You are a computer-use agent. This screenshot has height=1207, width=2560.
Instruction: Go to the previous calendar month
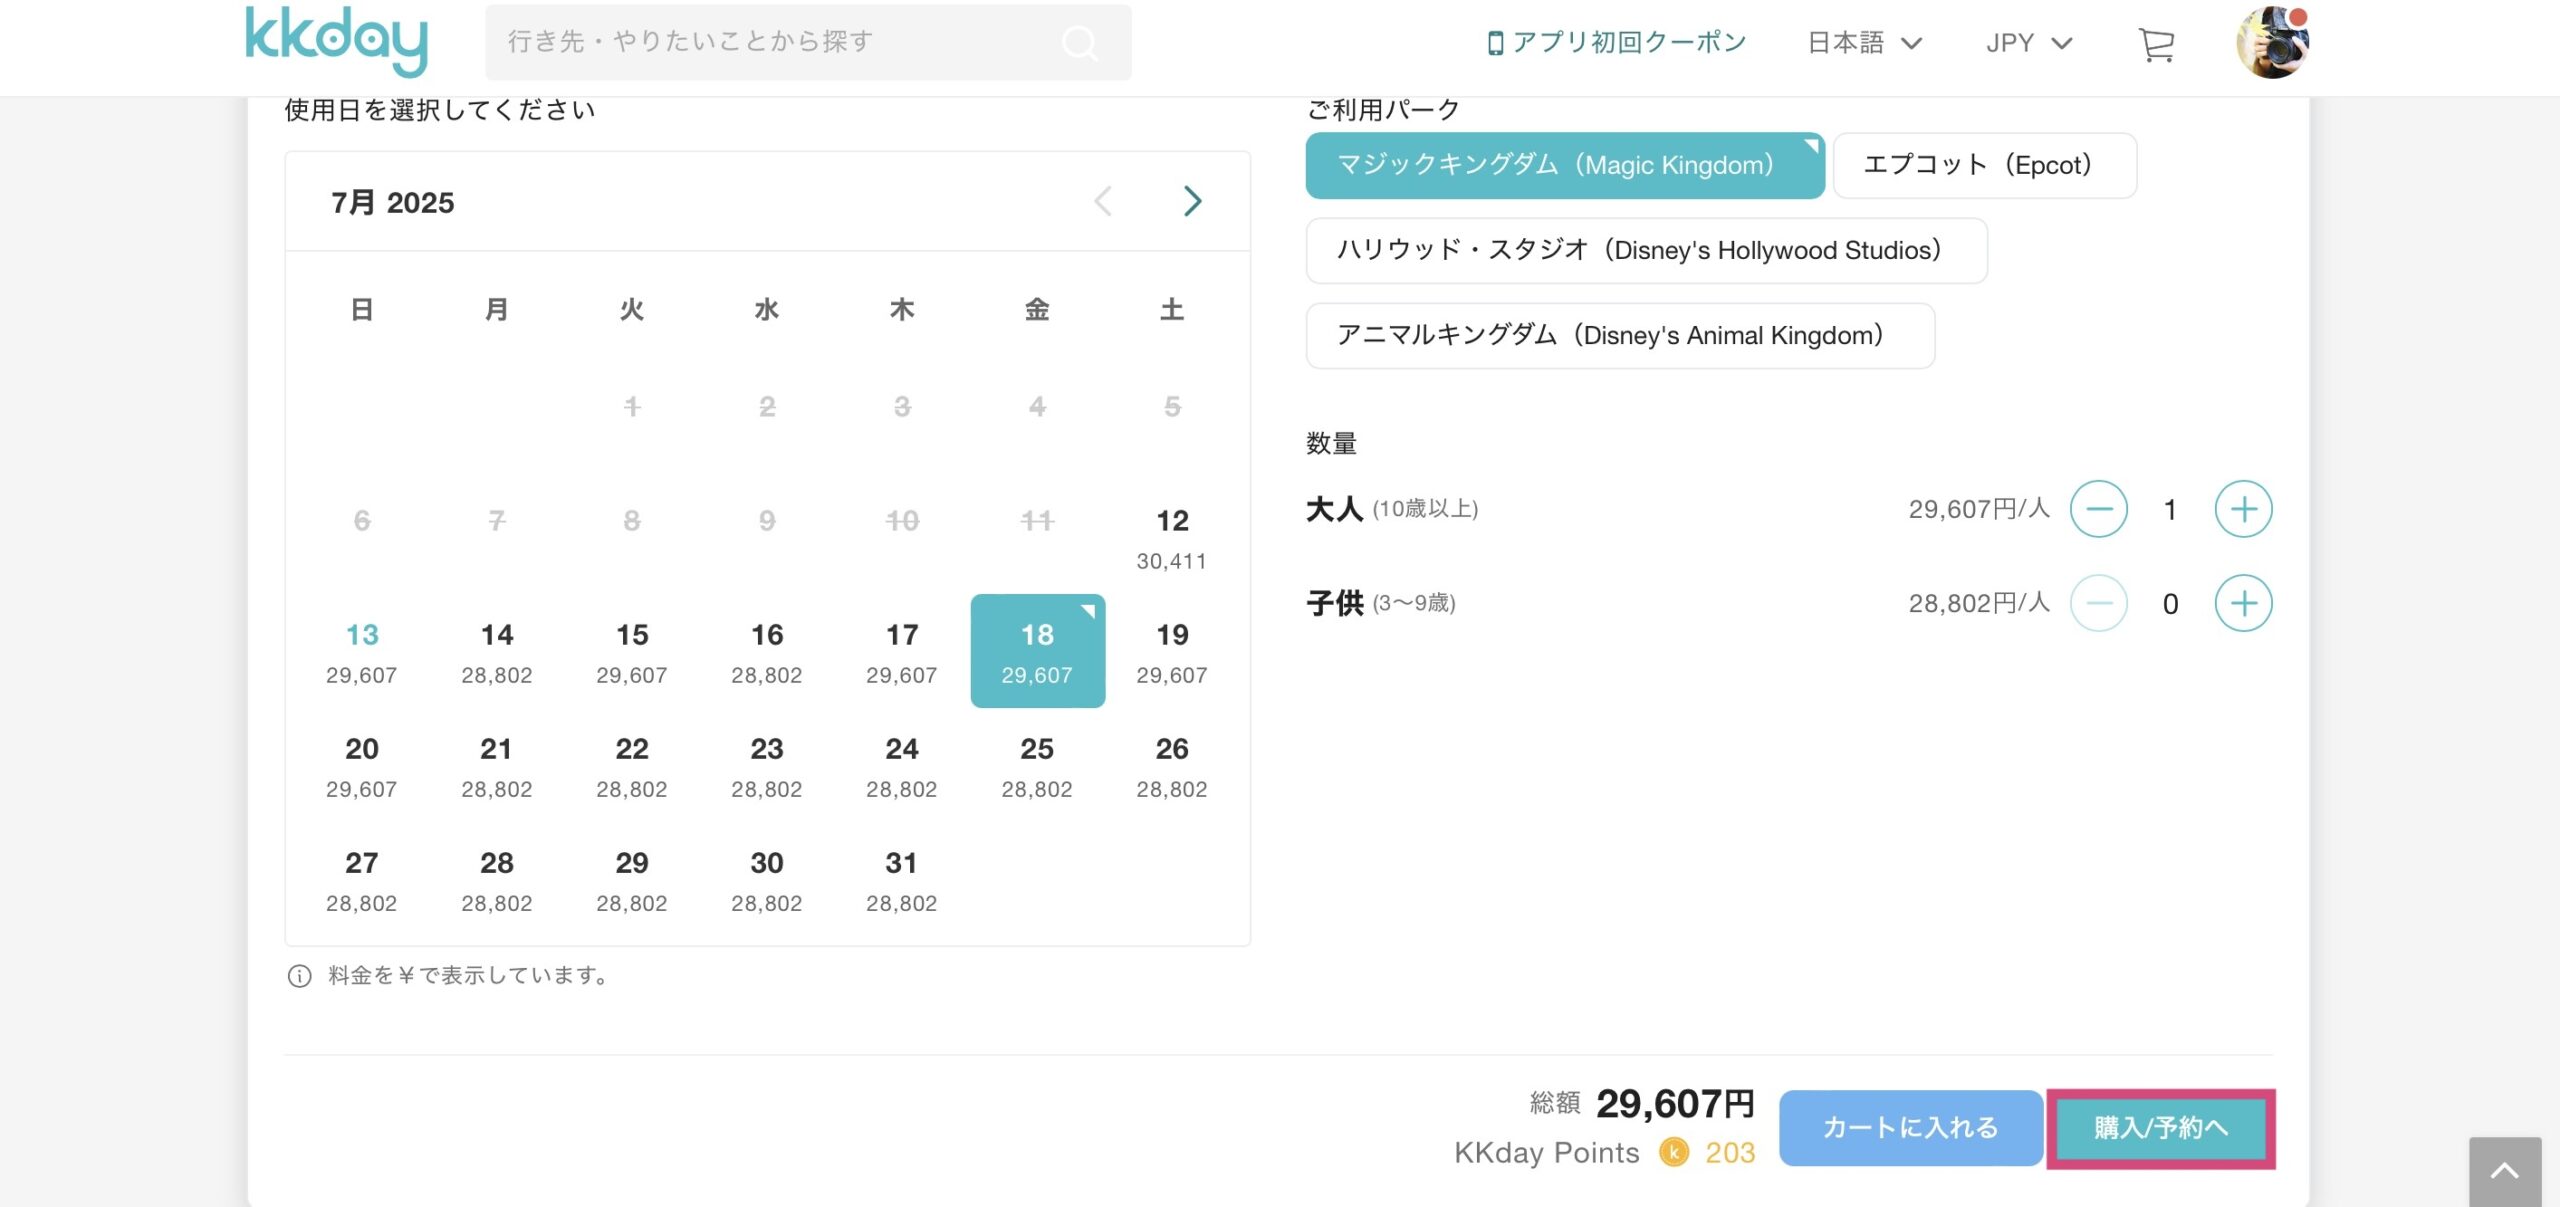click(x=1103, y=201)
